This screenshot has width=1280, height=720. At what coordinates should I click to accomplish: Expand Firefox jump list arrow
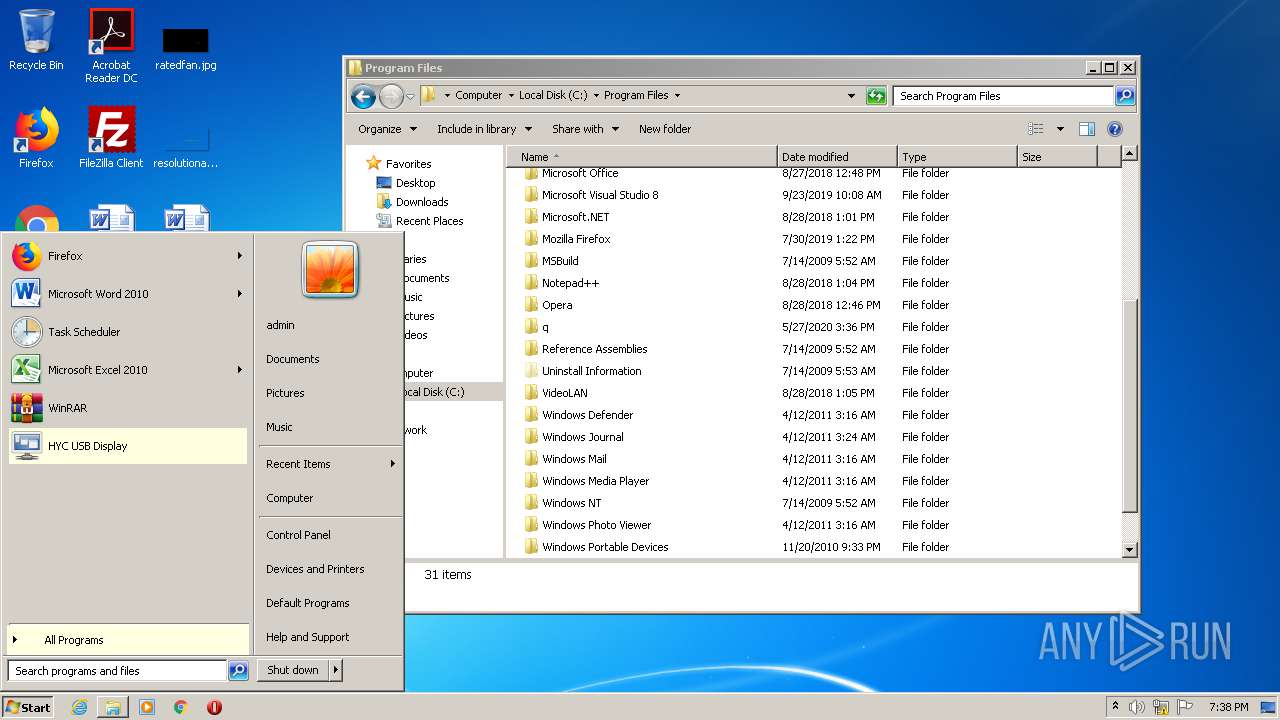pos(239,256)
